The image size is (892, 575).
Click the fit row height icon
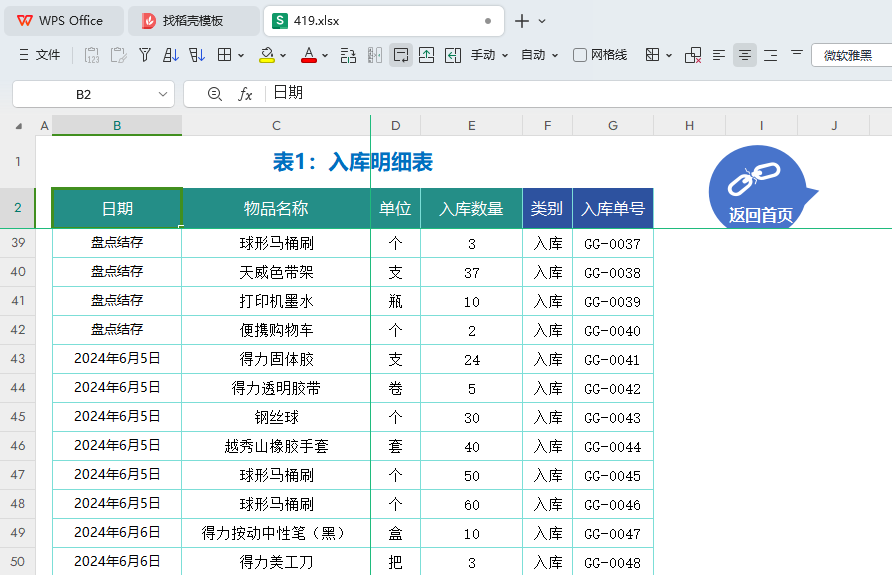point(427,55)
